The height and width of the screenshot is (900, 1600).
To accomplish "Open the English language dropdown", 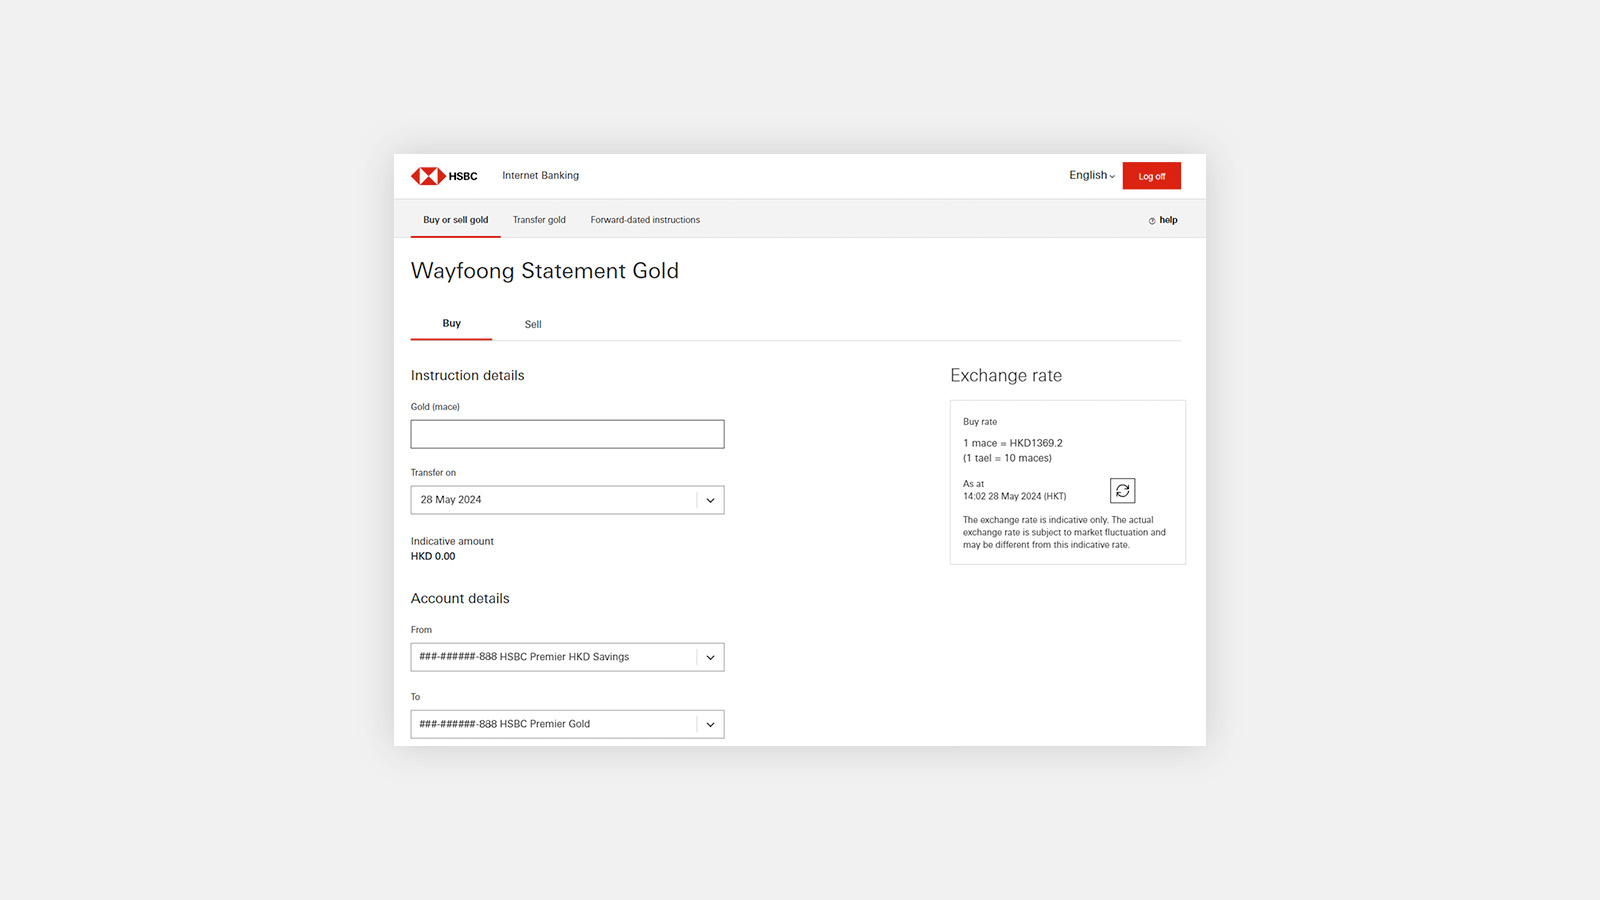I will [x=1092, y=175].
